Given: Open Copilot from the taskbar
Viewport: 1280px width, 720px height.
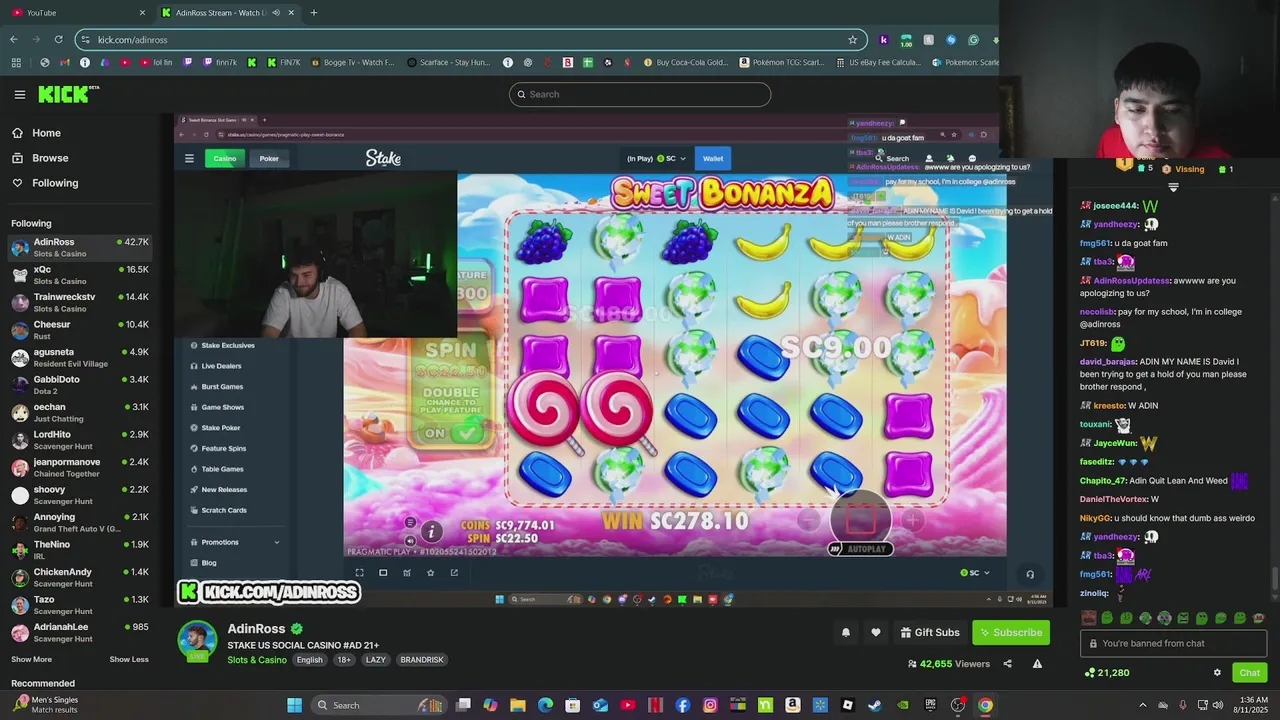Looking at the screenshot, I should (x=490, y=705).
